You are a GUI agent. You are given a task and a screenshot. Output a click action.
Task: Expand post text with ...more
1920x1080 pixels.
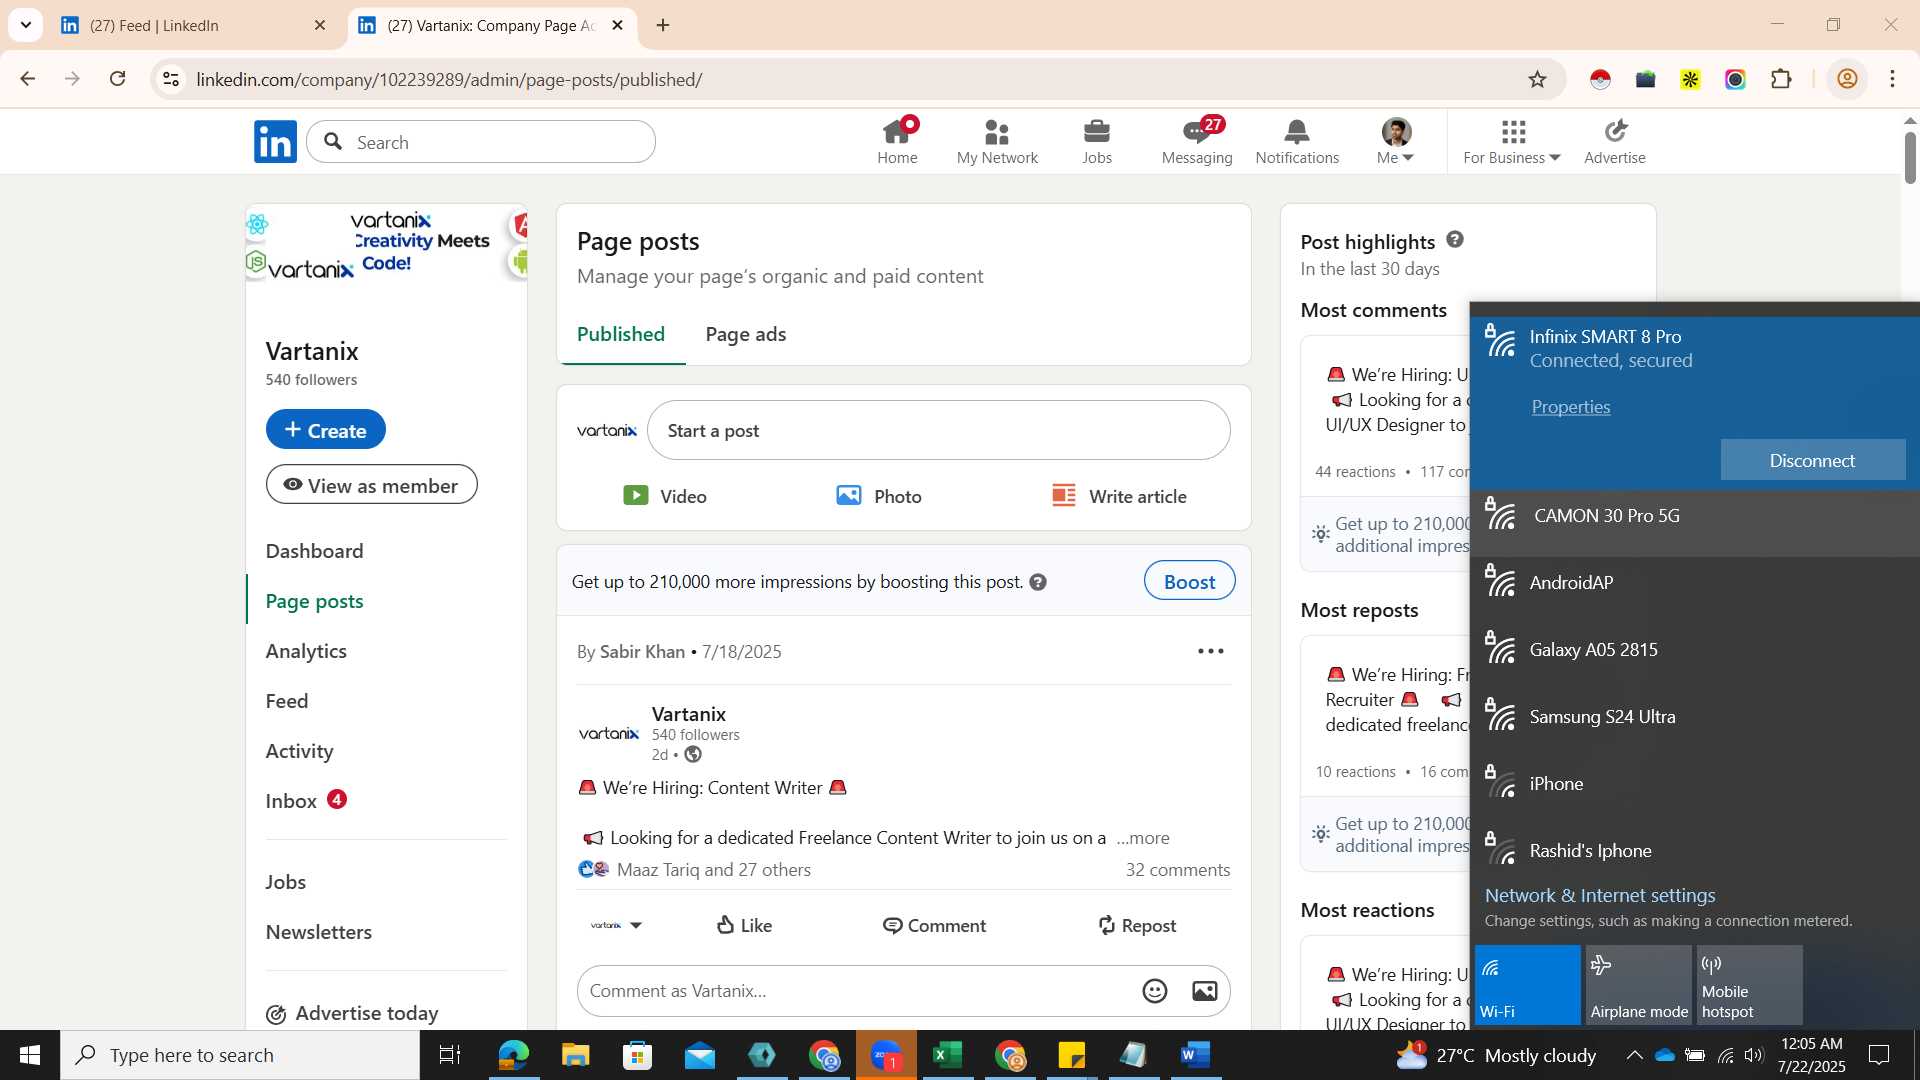[1143, 838]
